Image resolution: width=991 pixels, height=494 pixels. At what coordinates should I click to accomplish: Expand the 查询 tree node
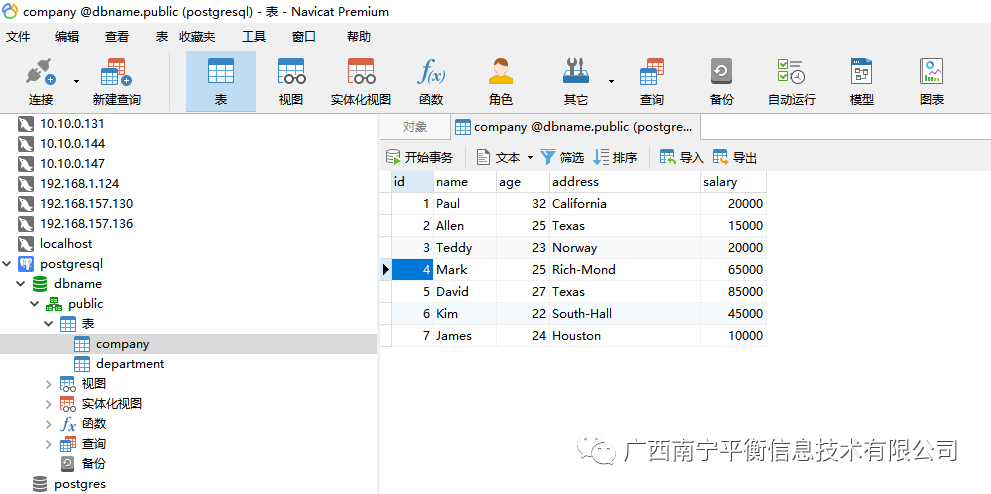49,444
